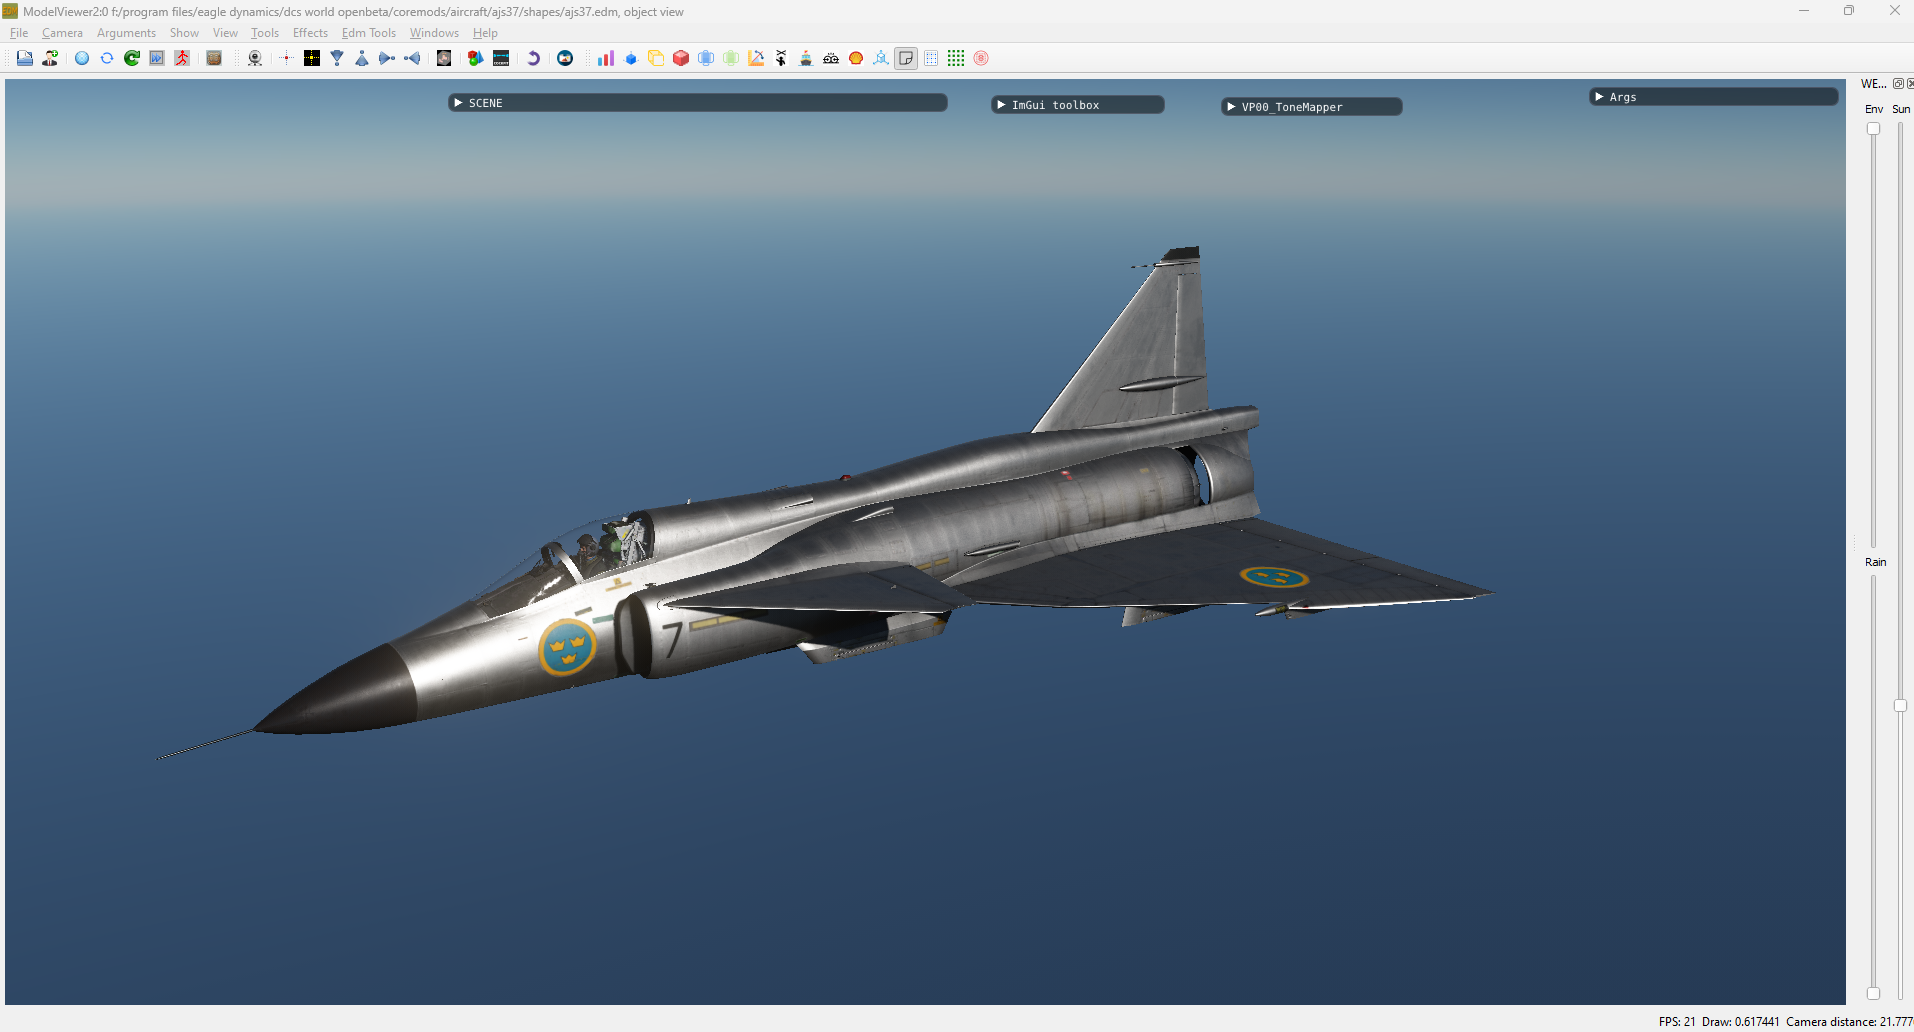Click the brown wooden crate icon
The width and height of the screenshot is (1914, 1032).
click(214, 58)
